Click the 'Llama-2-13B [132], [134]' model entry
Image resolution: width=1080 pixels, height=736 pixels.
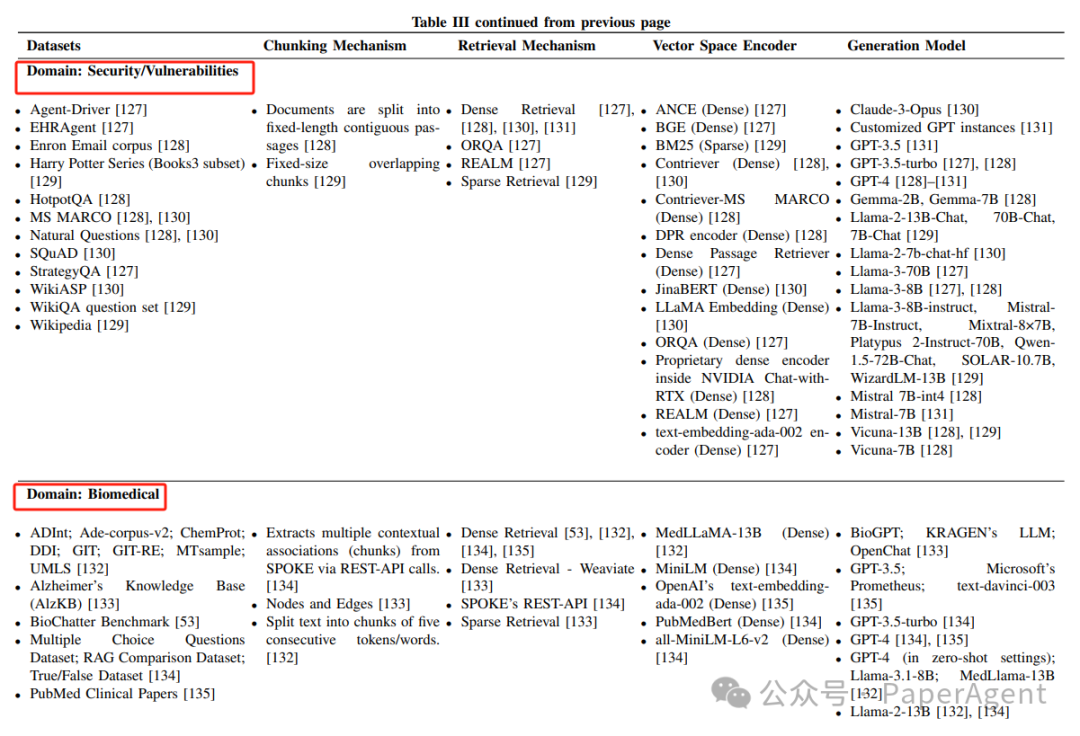[930, 711]
